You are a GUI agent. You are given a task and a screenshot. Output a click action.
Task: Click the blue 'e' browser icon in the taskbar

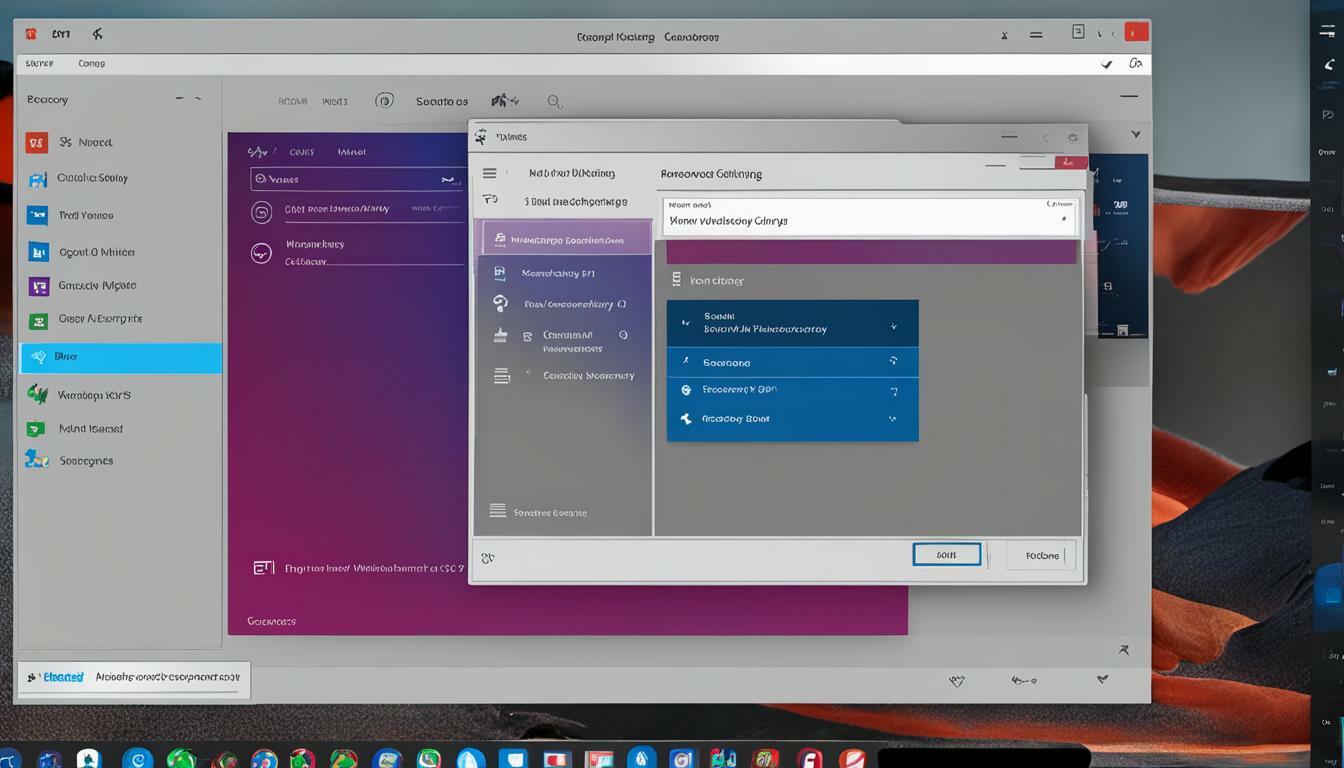[x=137, y=759]
